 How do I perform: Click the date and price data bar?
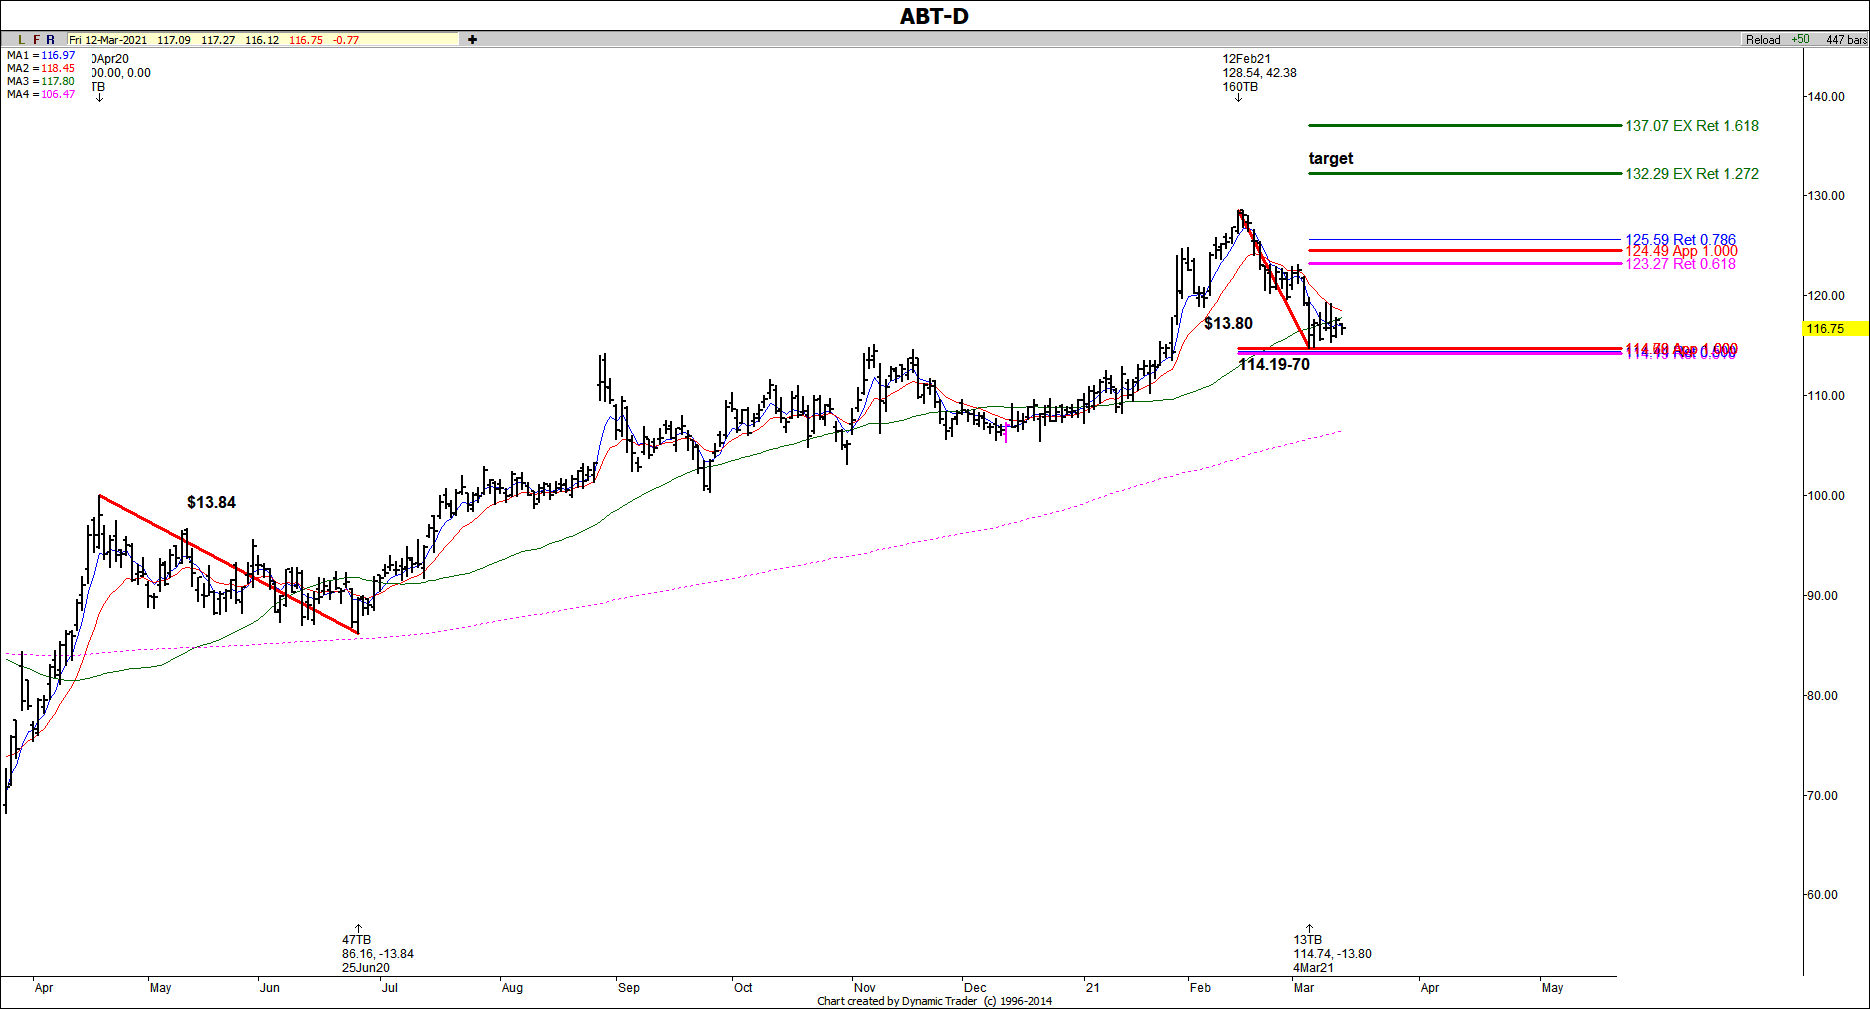(x=263, y=40)
